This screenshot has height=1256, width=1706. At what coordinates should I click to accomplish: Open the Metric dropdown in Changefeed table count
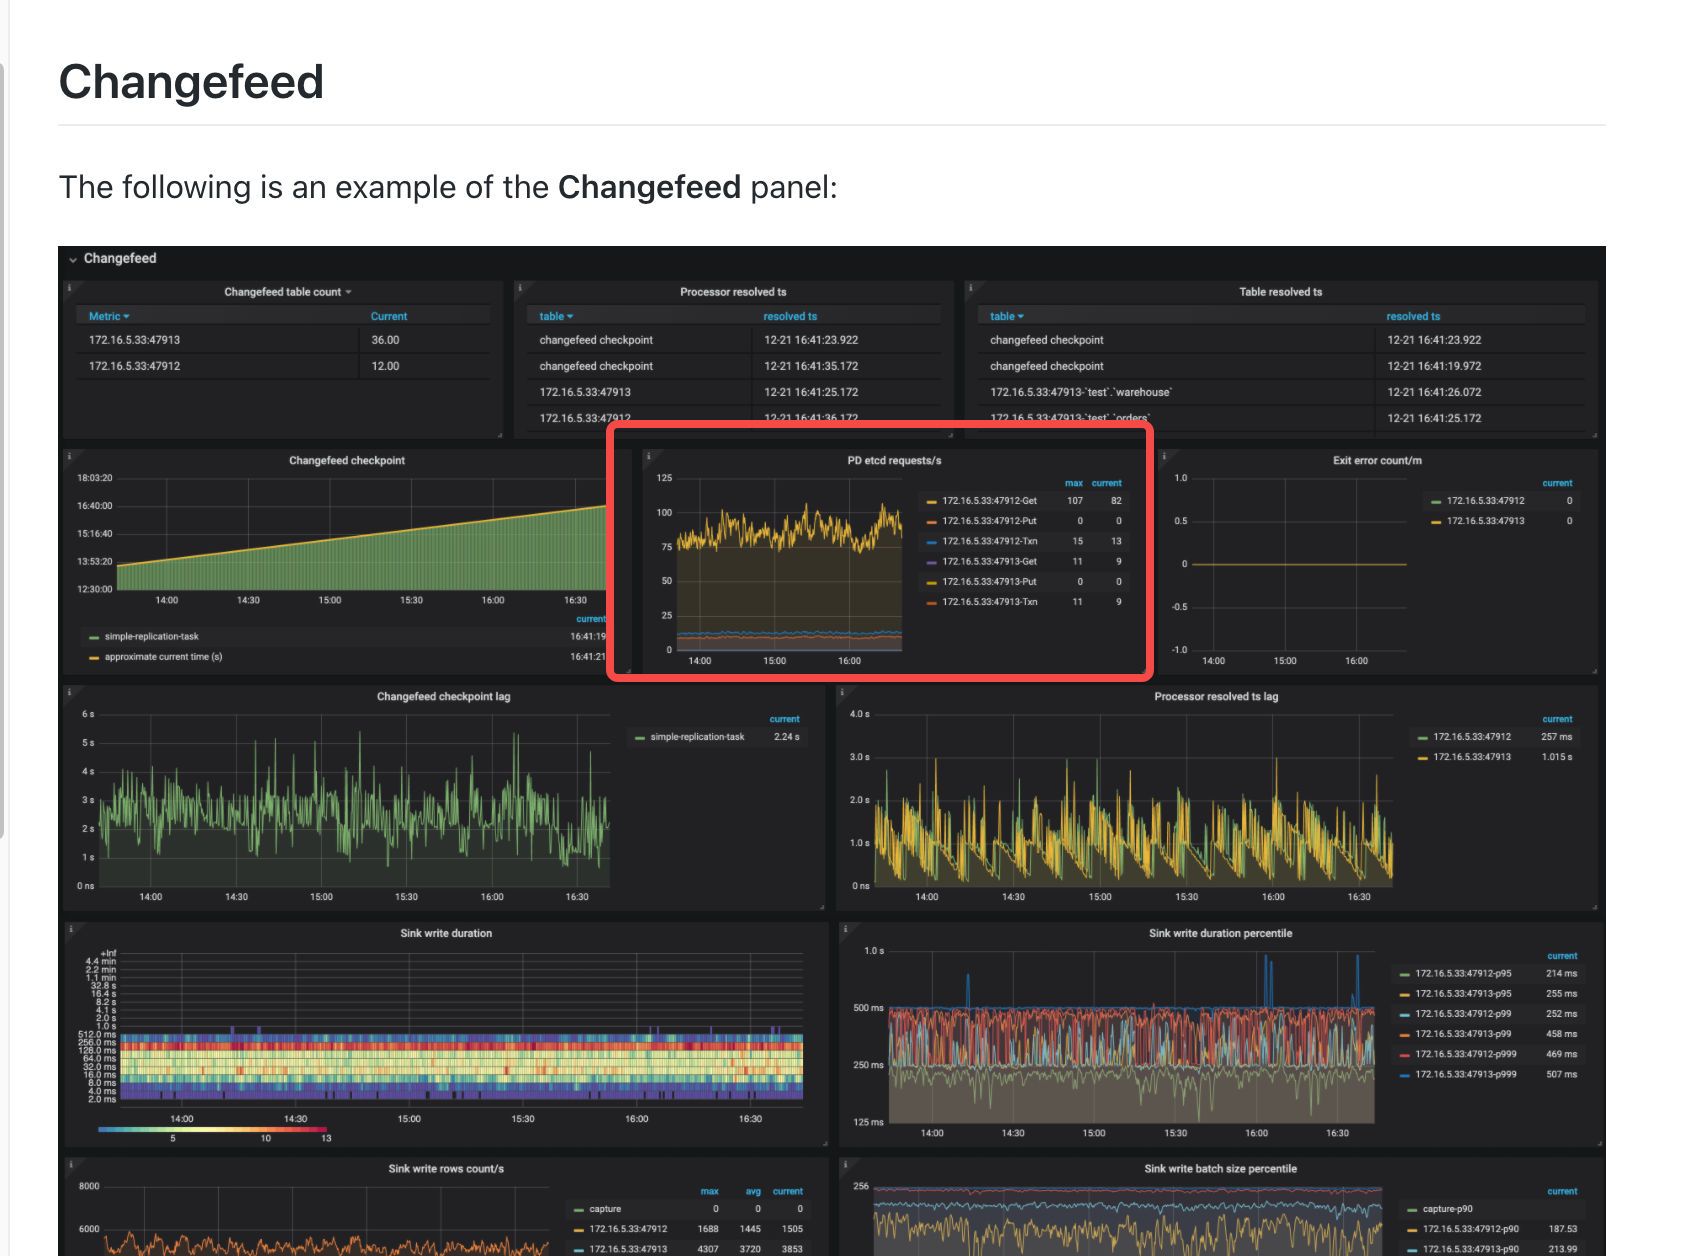(108, 315)
